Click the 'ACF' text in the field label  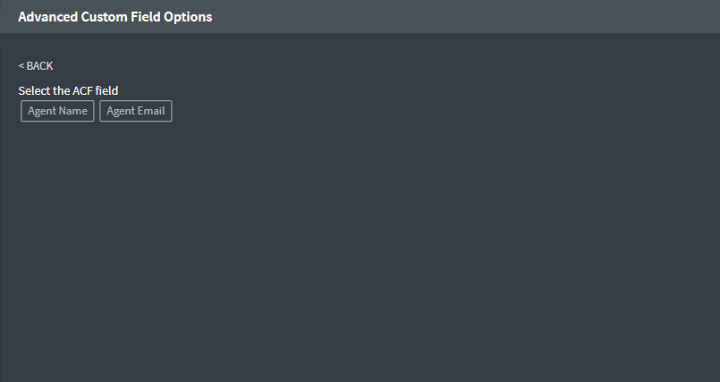point(83,90)
